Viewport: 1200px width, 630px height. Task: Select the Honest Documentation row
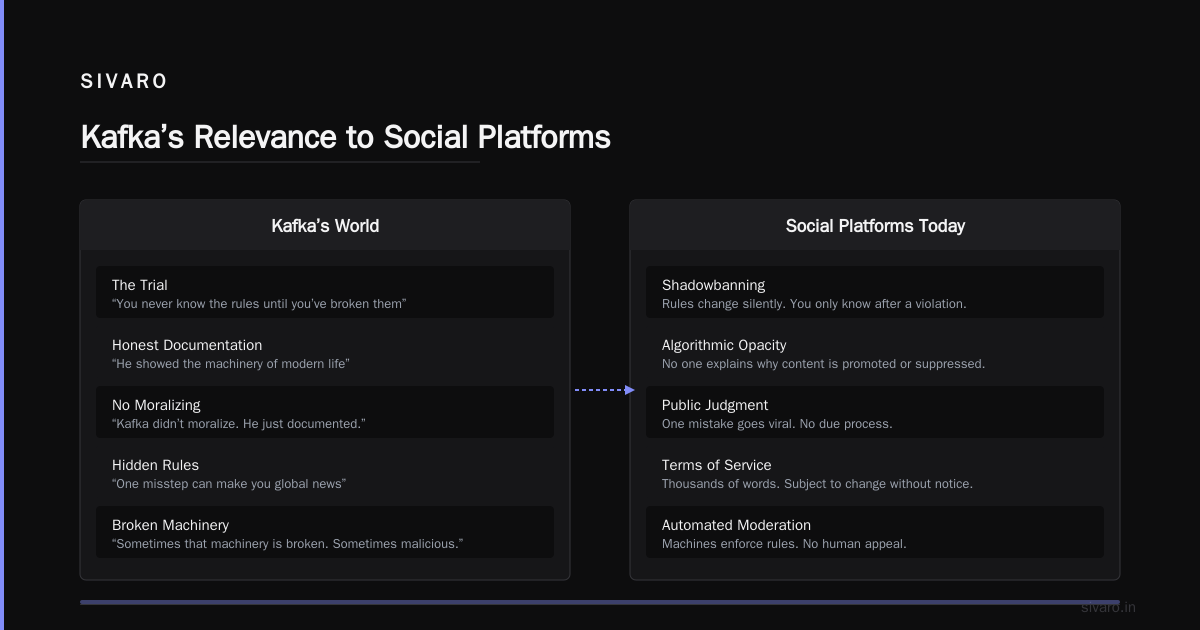pos(325,352)
